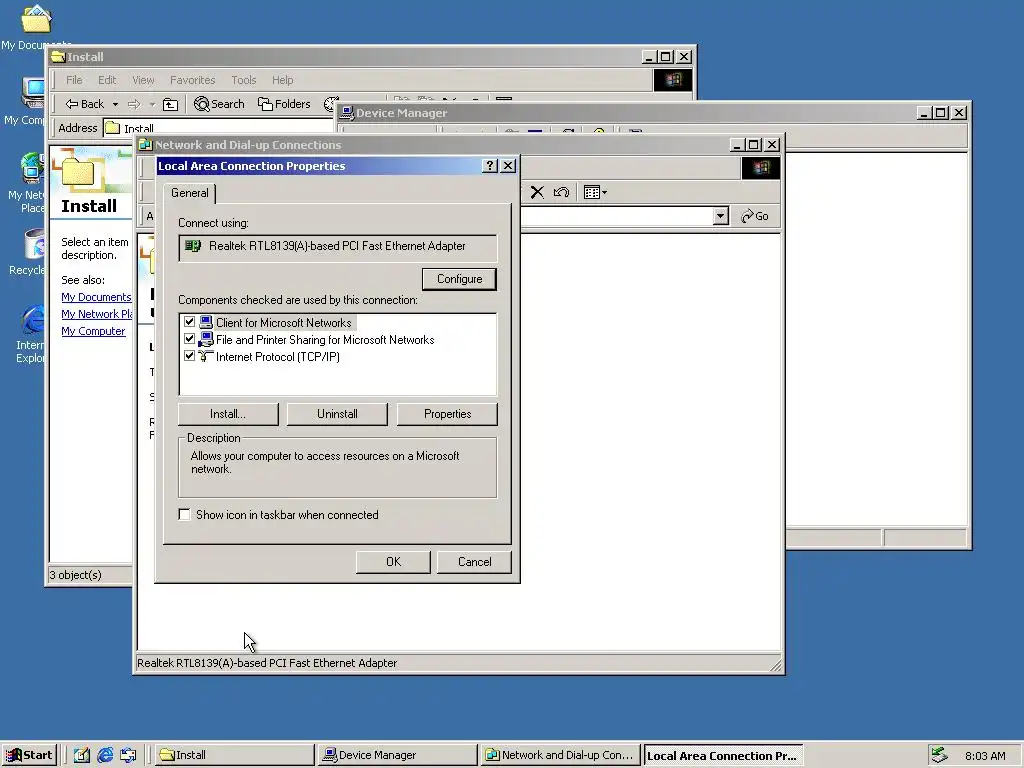The width and height of the screenshot is (1024, 768).
Task: Enable Show icon in taskbar when connected
Action: click(185, 515)
